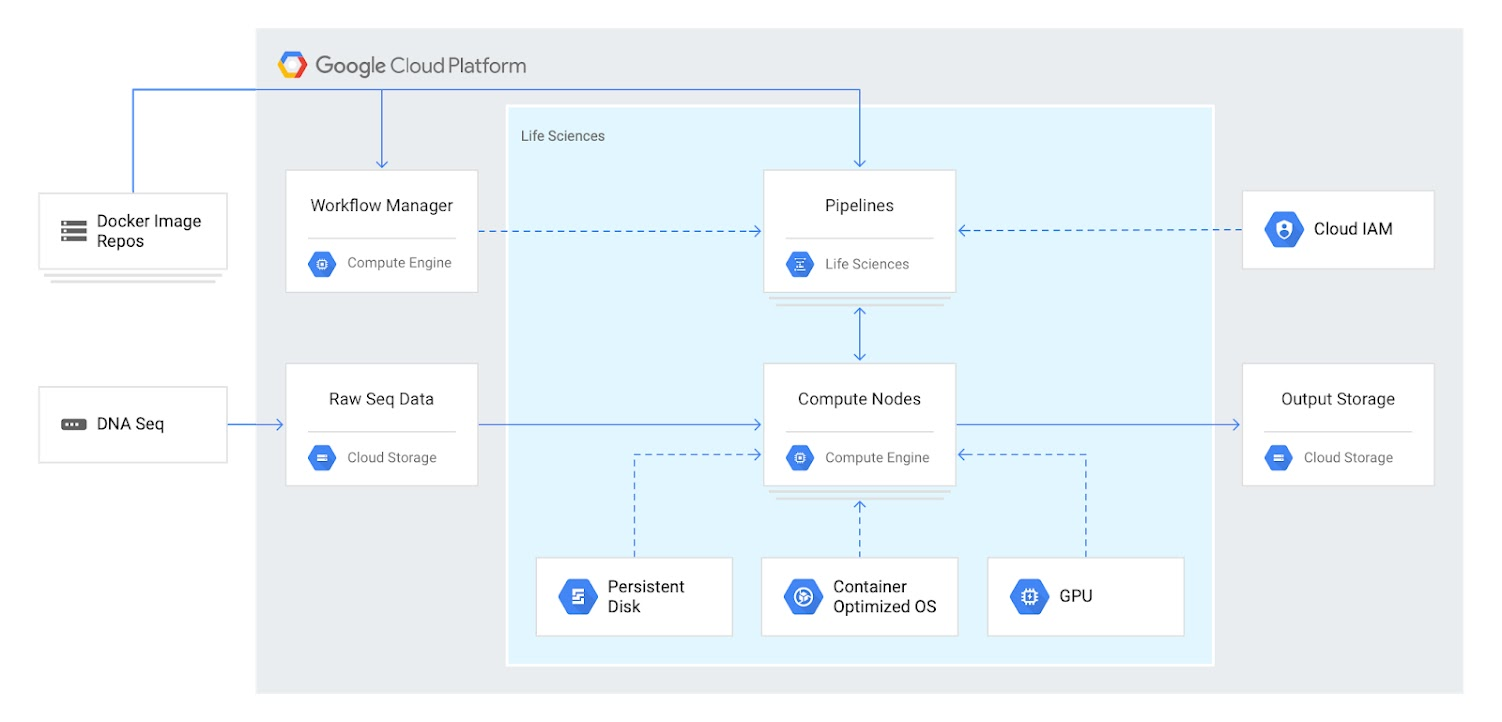Click the "Compute Nodes" heading

(x=859, y=399)
